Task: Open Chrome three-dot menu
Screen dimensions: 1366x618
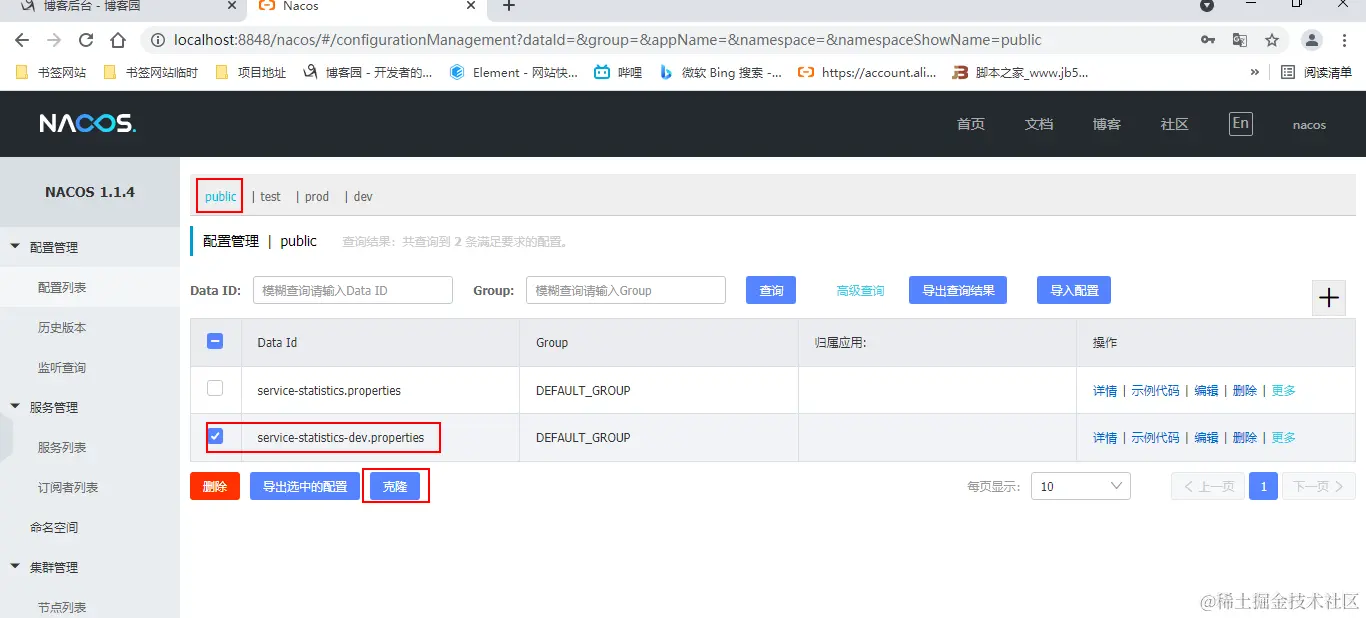Action: [x=1345, y=40]
